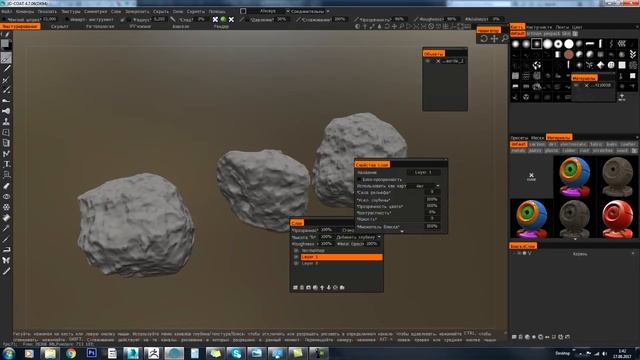Click the move-layer-down arrow icon
The image size is (640, 360).
coord(329,288)
